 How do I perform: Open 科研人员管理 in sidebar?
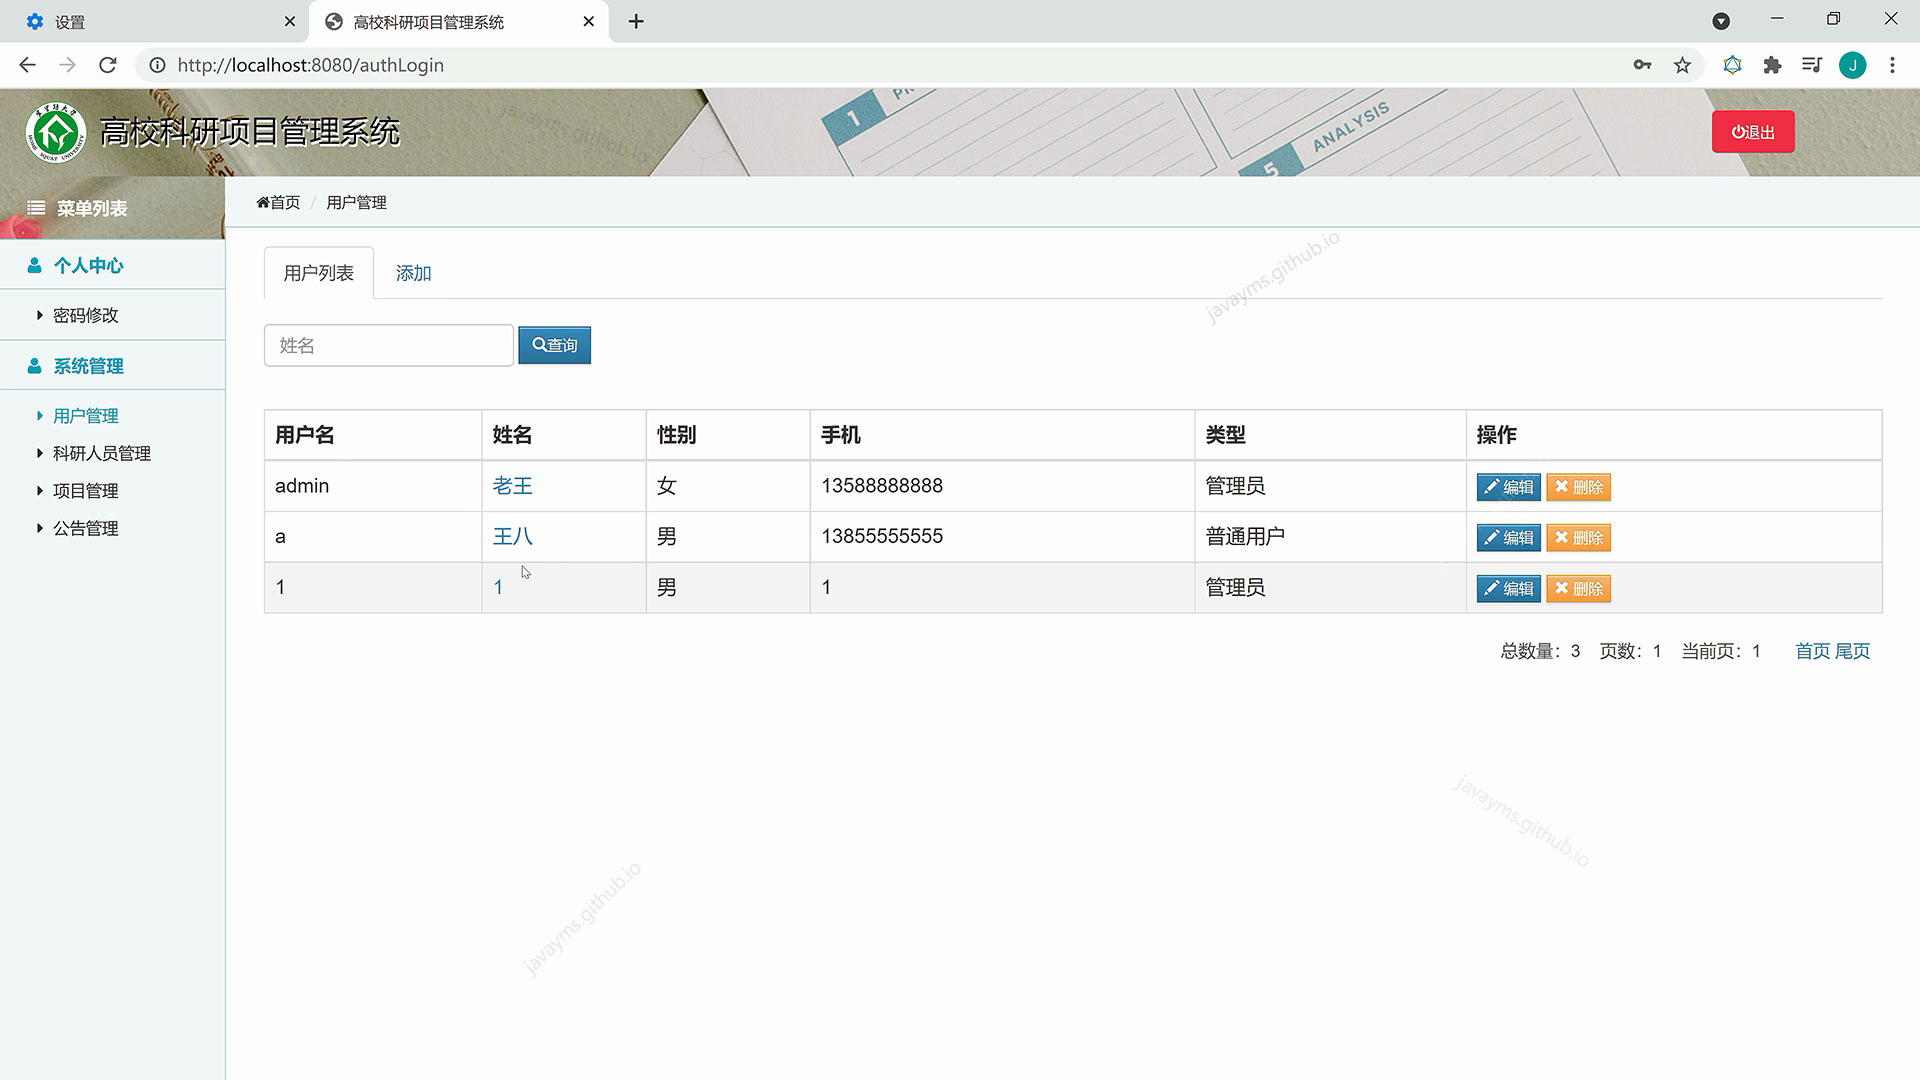tap(101, 454)
